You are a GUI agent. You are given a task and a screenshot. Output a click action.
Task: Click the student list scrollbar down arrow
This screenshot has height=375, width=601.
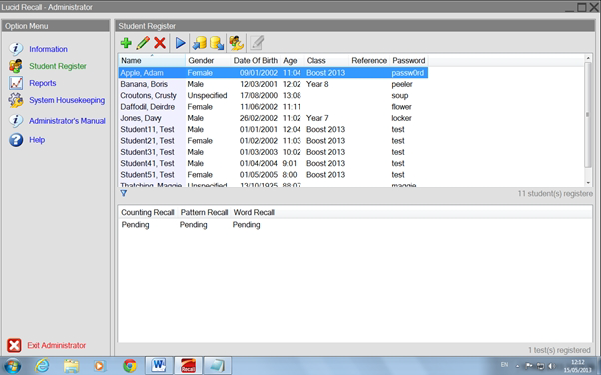pyautogui.click(x=588, y=183)
